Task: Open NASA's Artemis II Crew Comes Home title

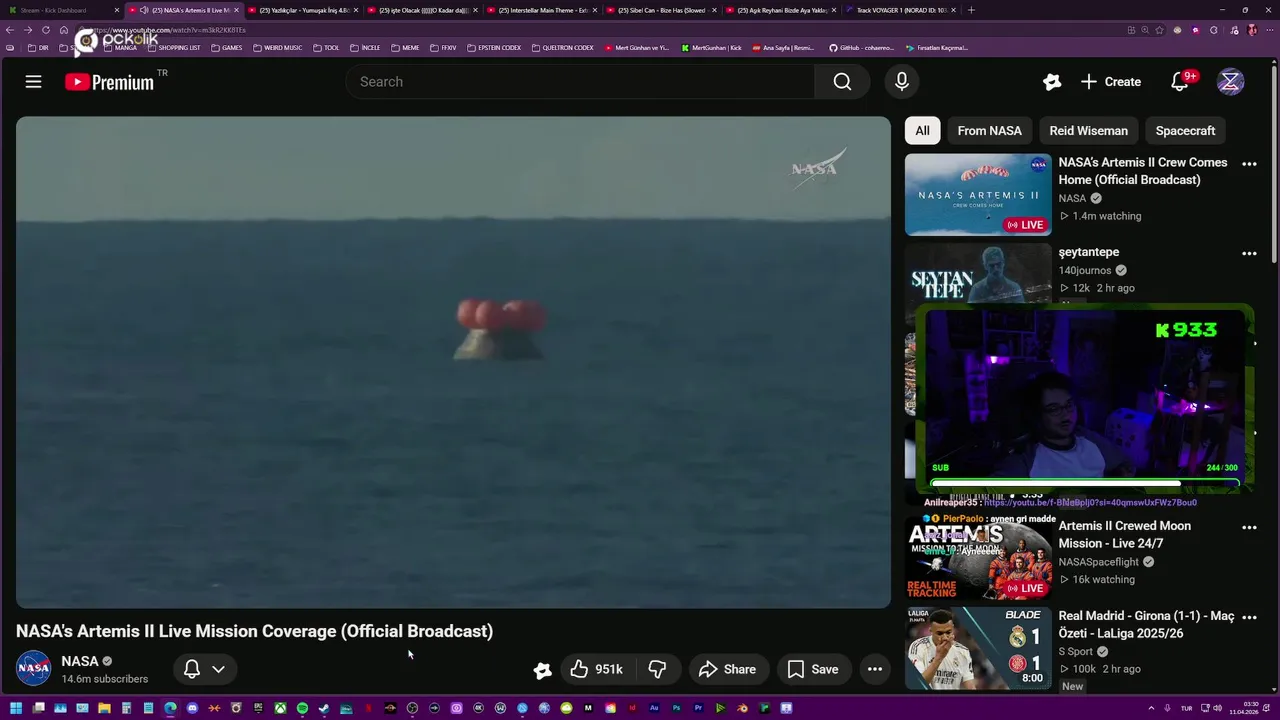Action: click(1143, 171)
